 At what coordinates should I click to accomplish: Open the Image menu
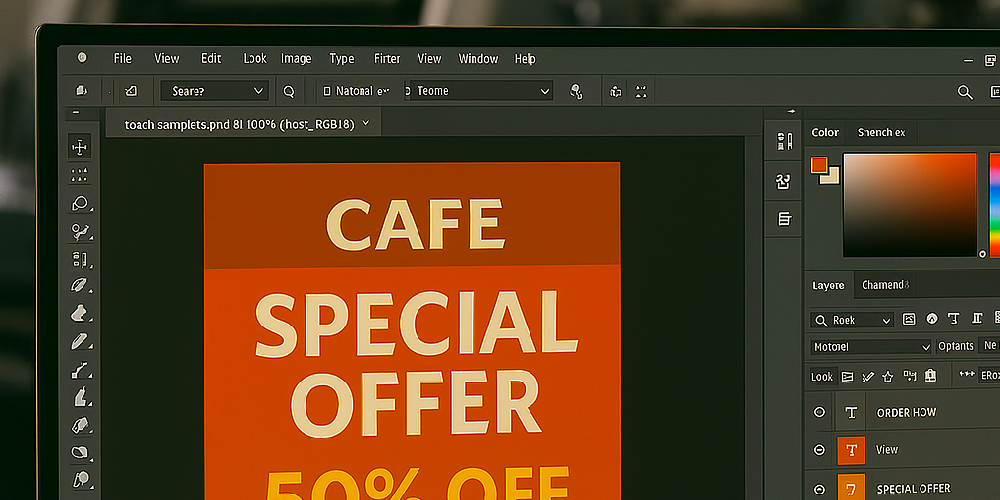coord(296,59)
